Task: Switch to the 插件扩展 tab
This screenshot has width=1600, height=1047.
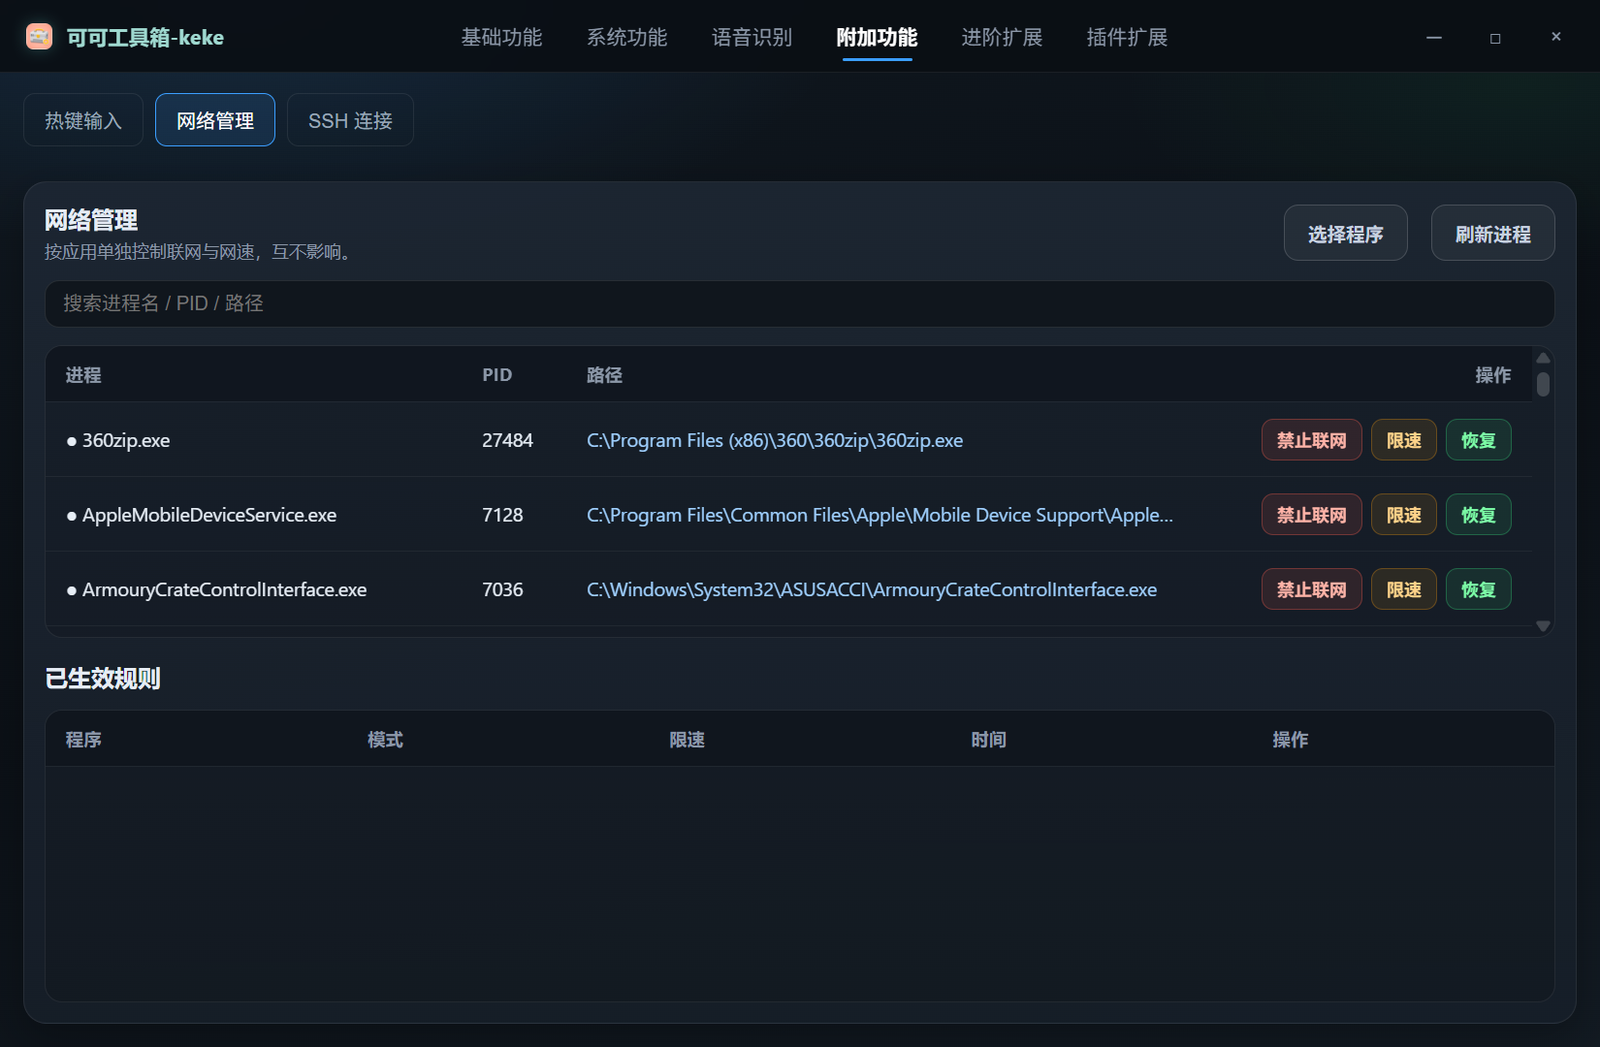Action: click(x=1127, y=37)
